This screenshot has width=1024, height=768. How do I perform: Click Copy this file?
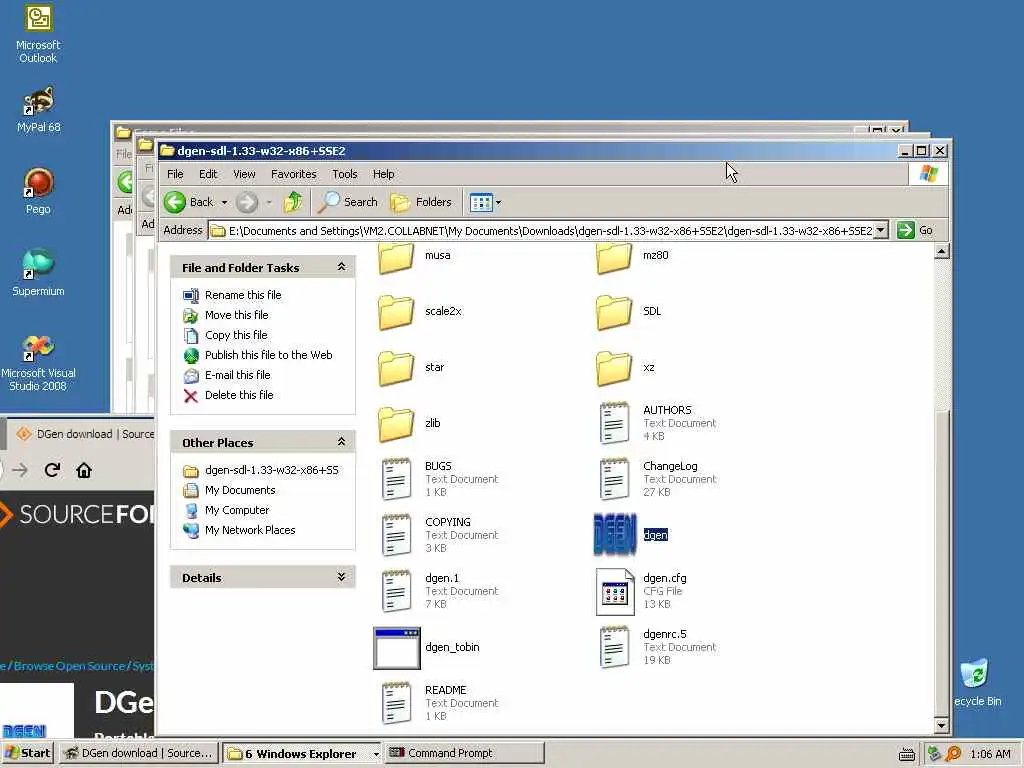click(236, 335)
